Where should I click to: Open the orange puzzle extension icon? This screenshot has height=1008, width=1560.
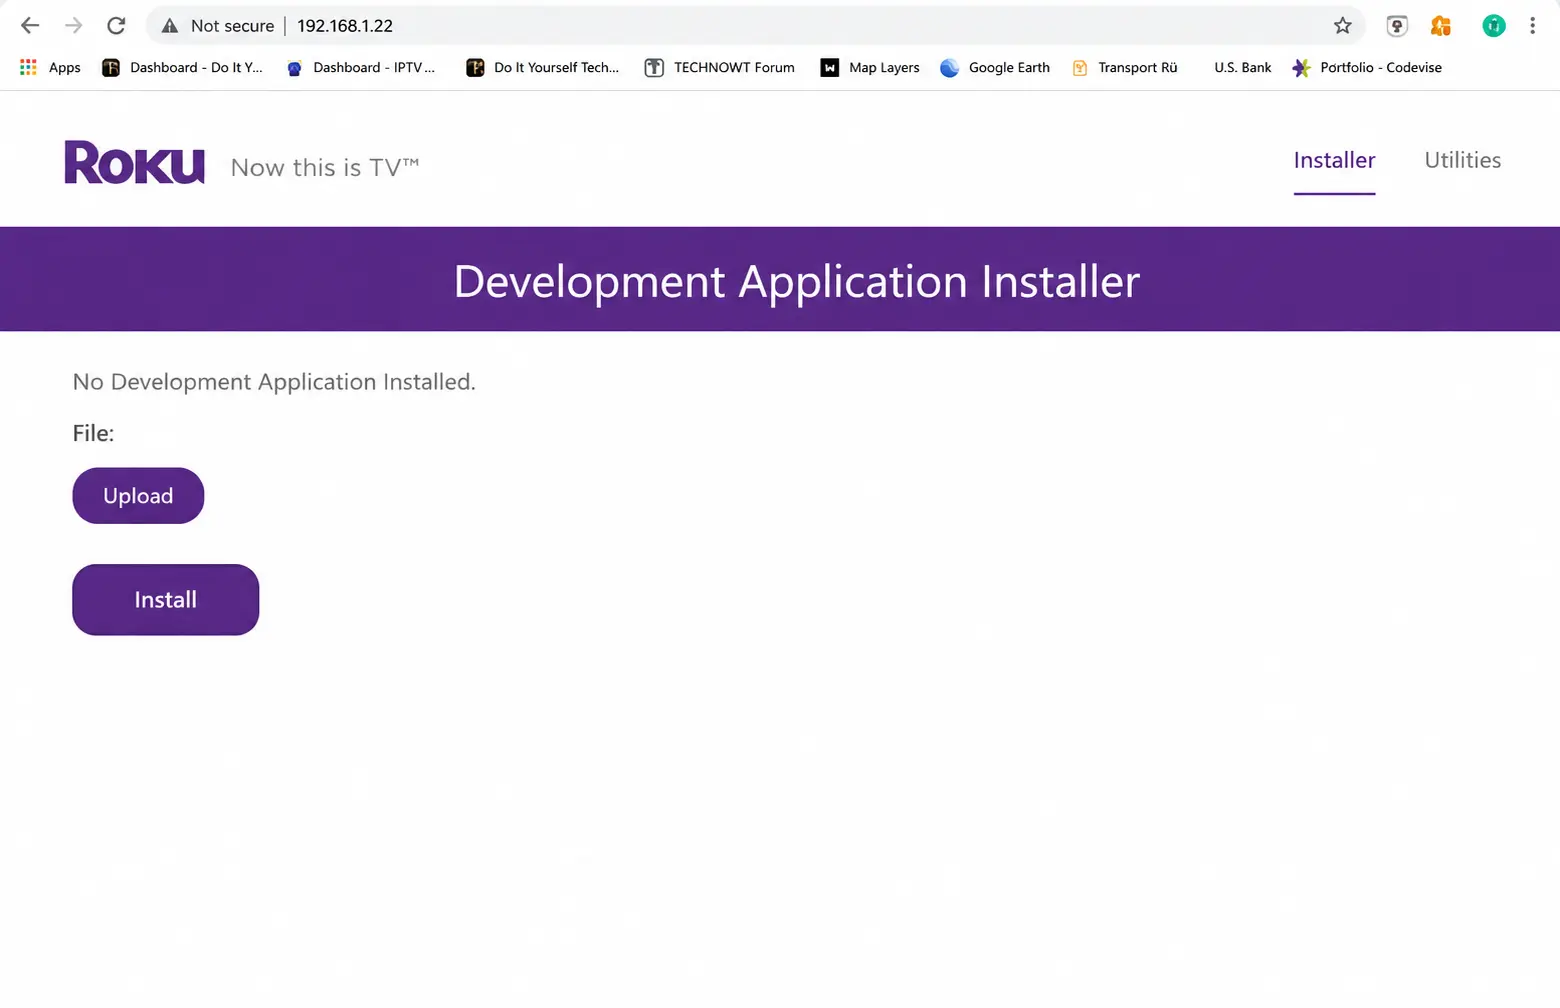tap(1441, 26)
